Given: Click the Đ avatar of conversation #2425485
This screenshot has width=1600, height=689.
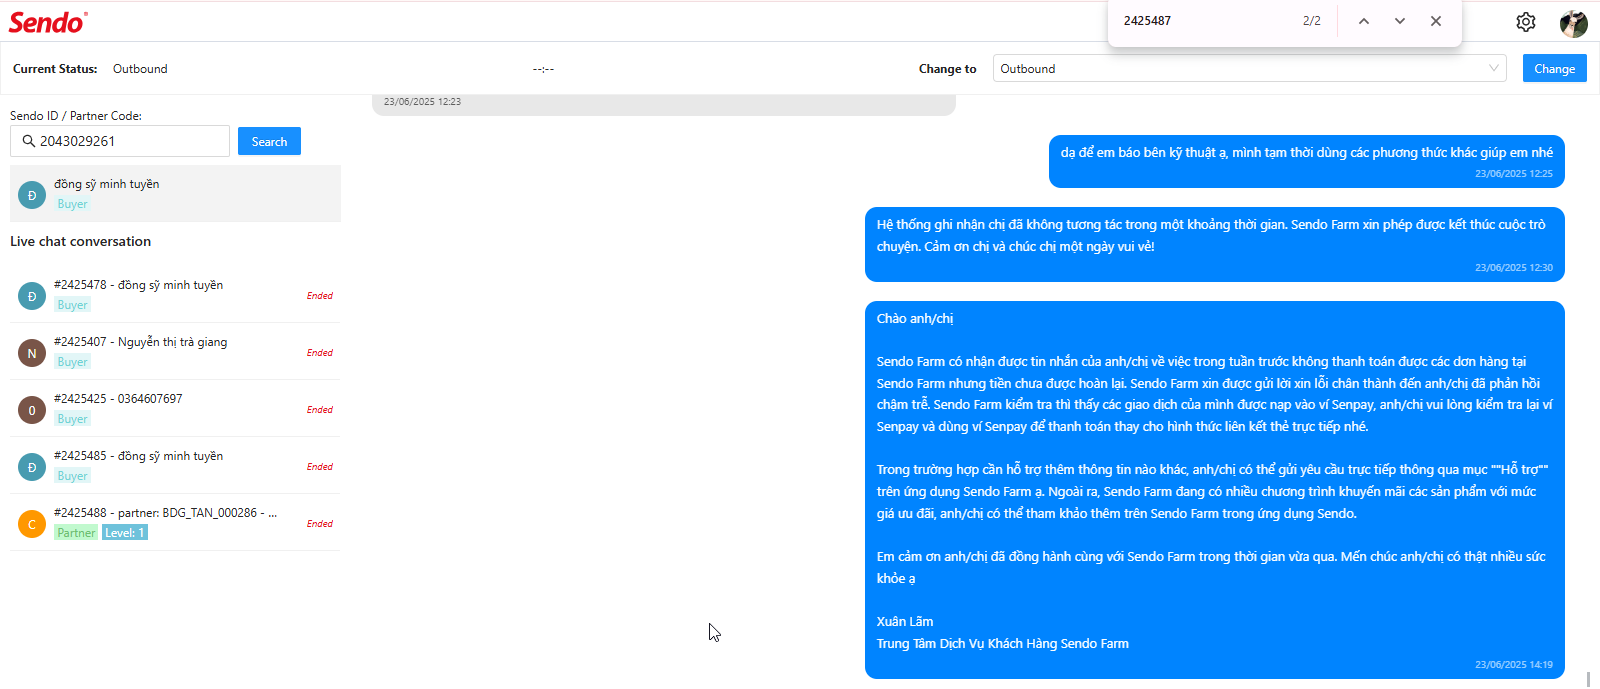Looking at the screenshot, I should (32, 467).
